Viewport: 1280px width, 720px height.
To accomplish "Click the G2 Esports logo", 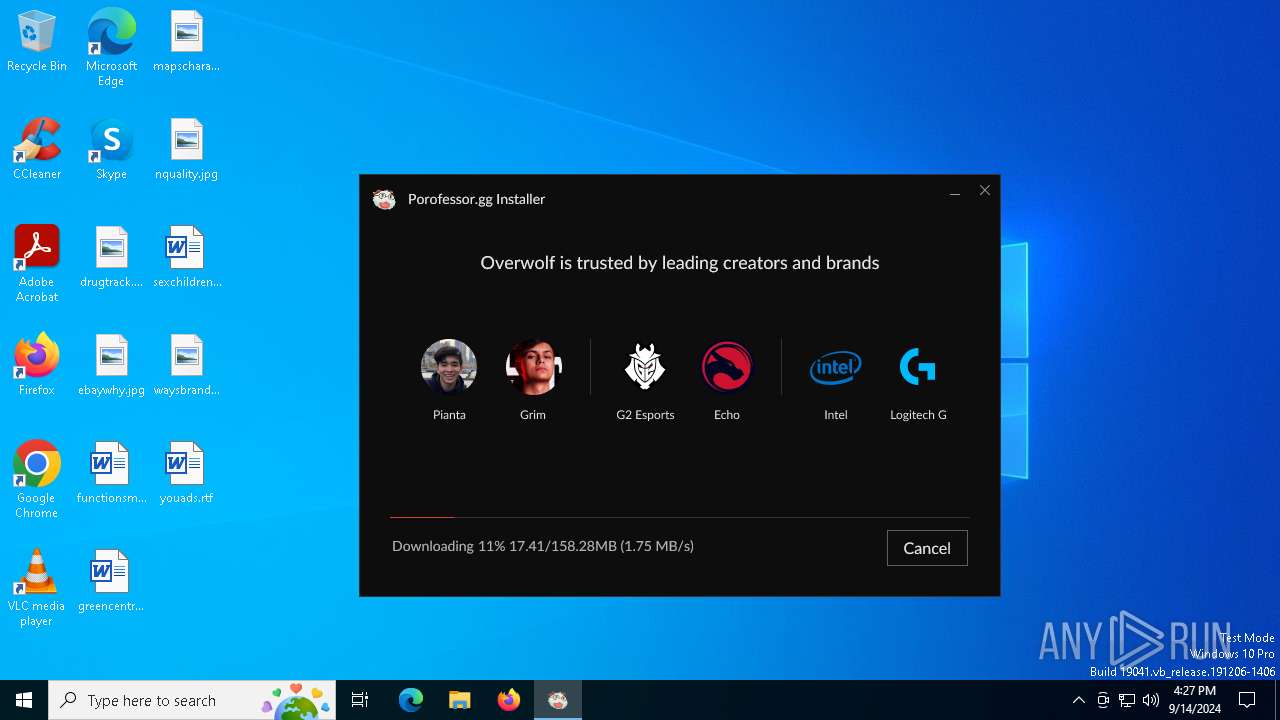I will [x=645, y=367].
